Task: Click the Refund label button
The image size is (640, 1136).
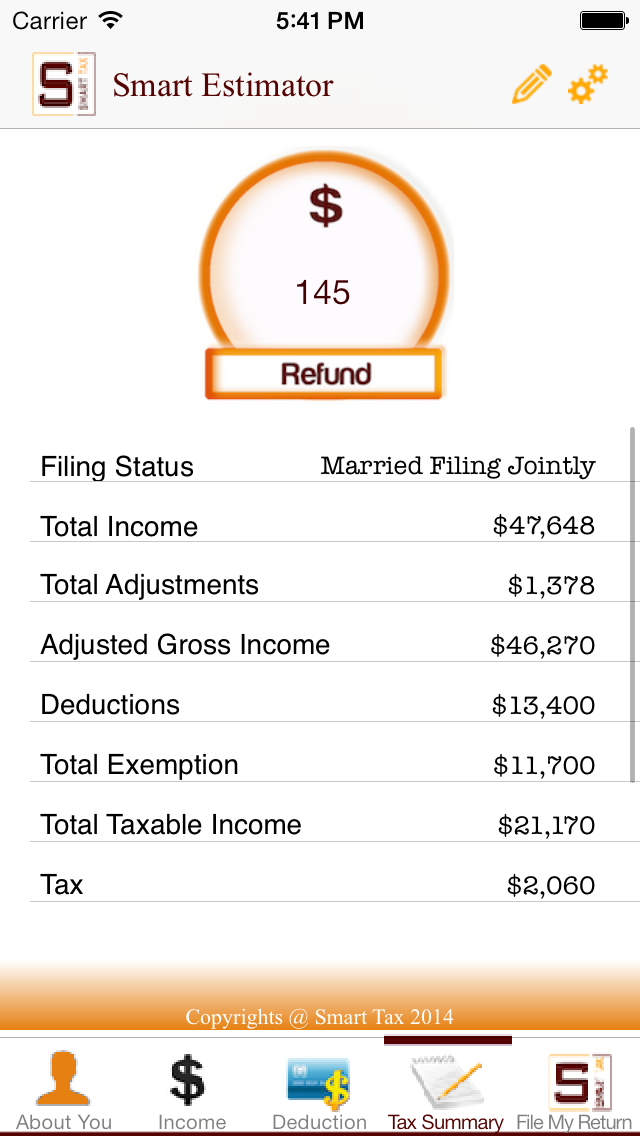Action: (322, 371)
